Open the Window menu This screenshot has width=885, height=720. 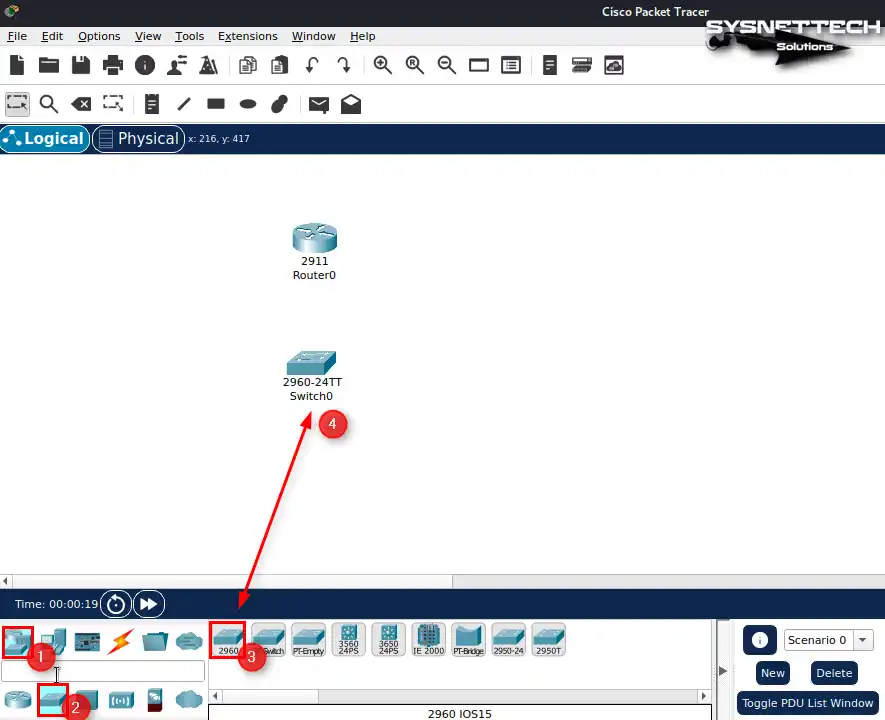click(313, 36)
